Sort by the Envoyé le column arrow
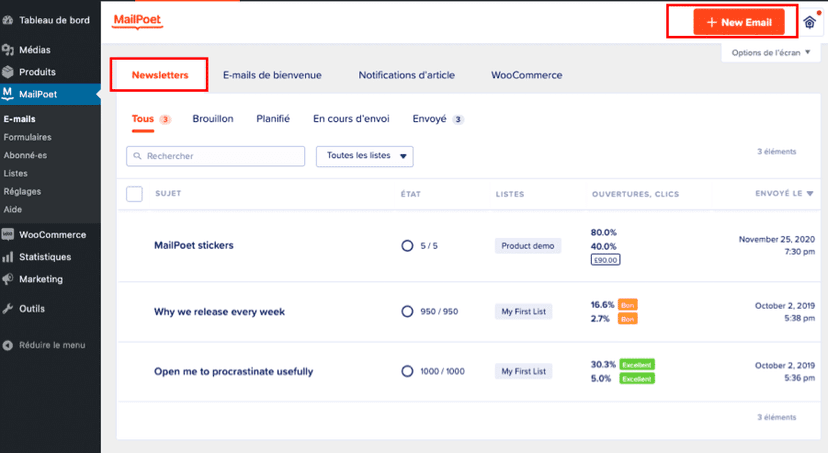The image size is (828, 453). [x=810, y=194]
